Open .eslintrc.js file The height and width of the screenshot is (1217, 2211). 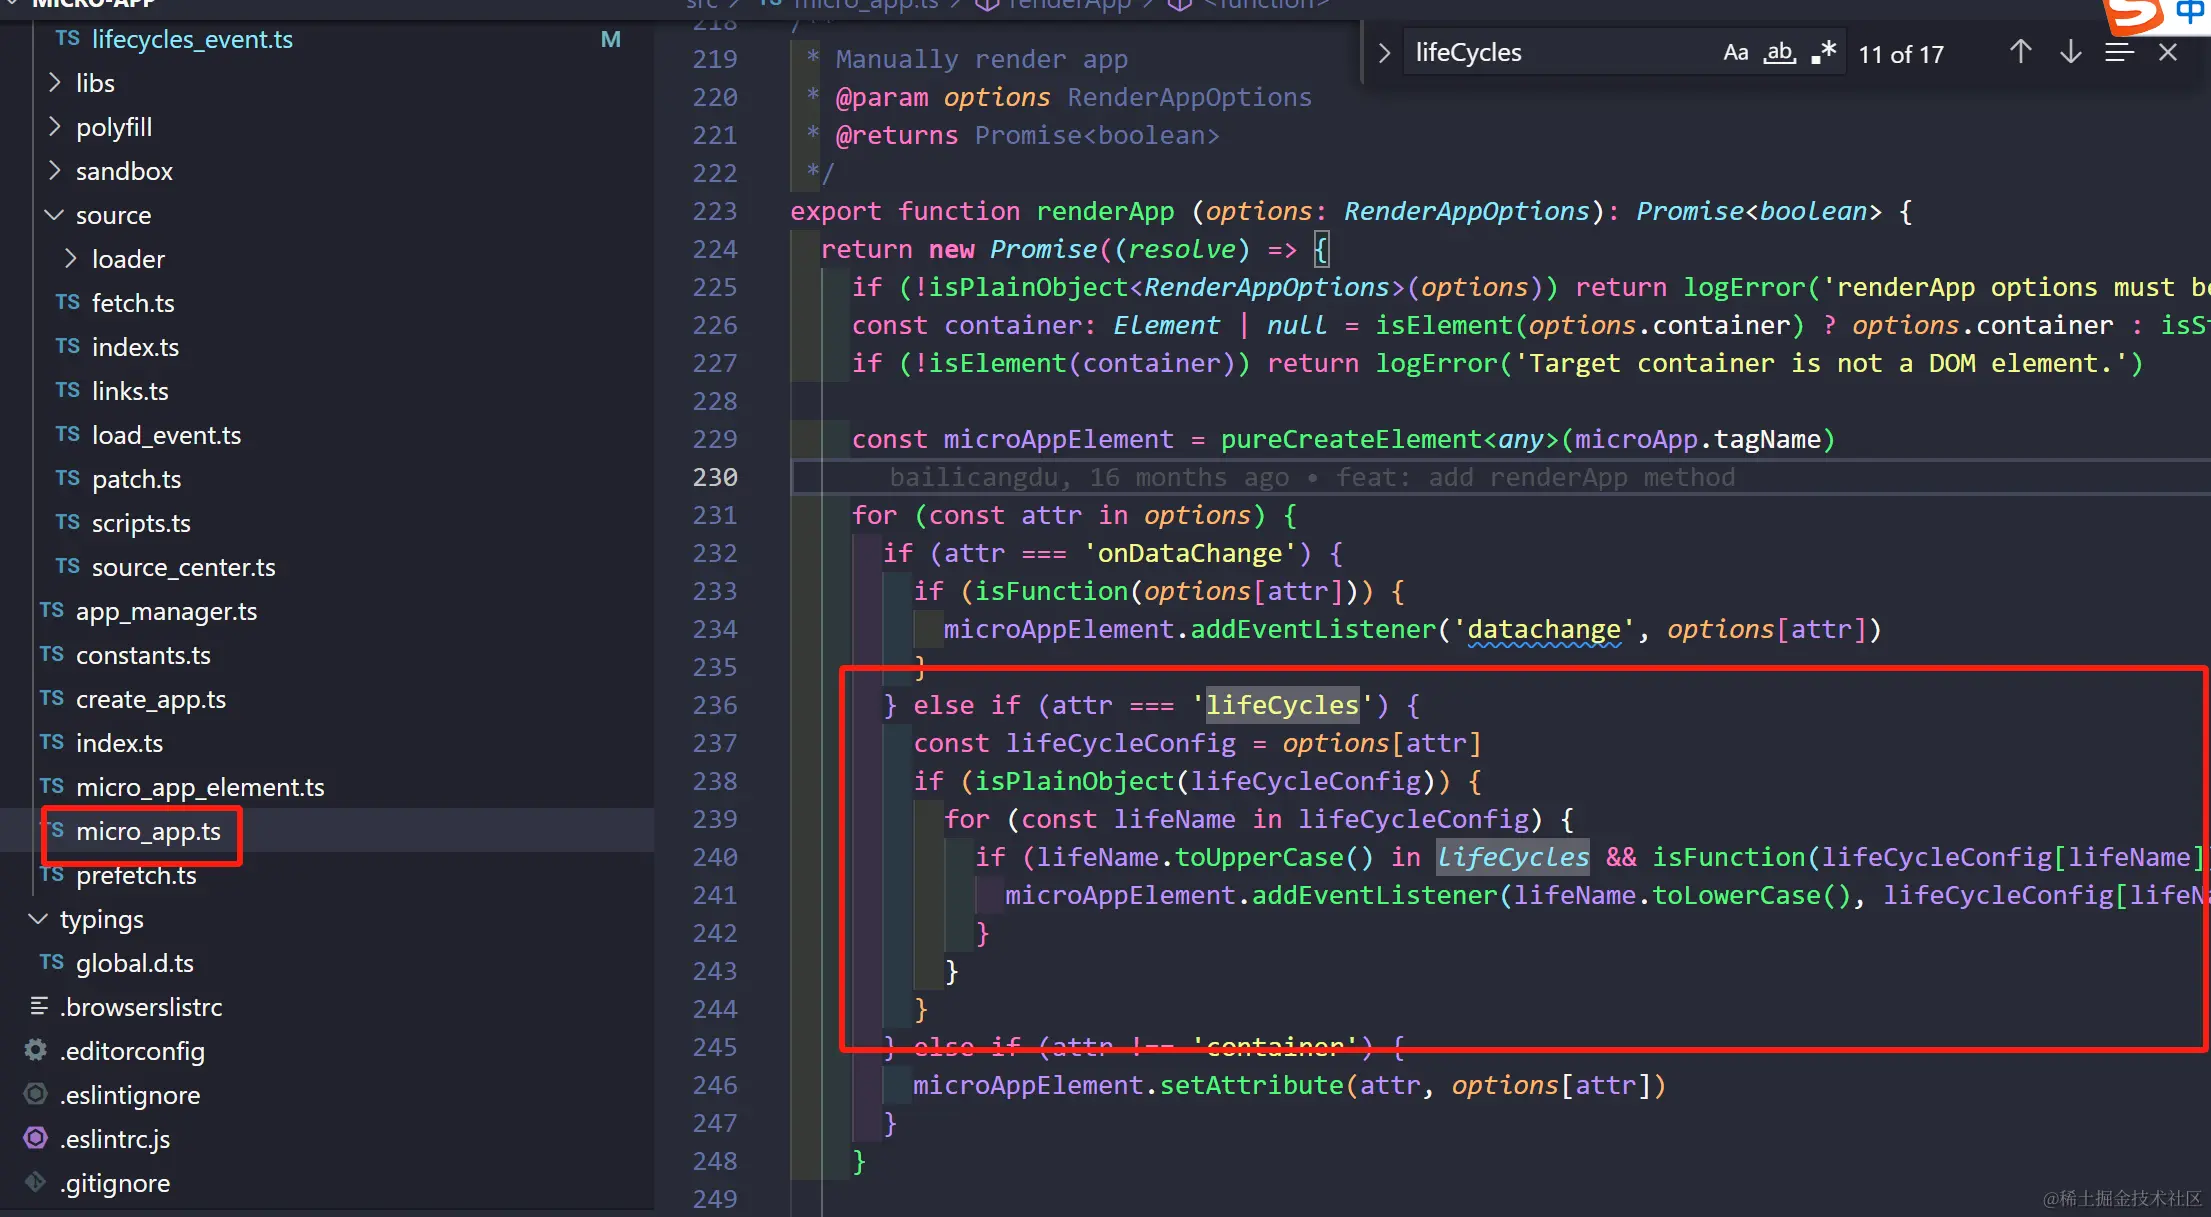[x=115, y=1139]
